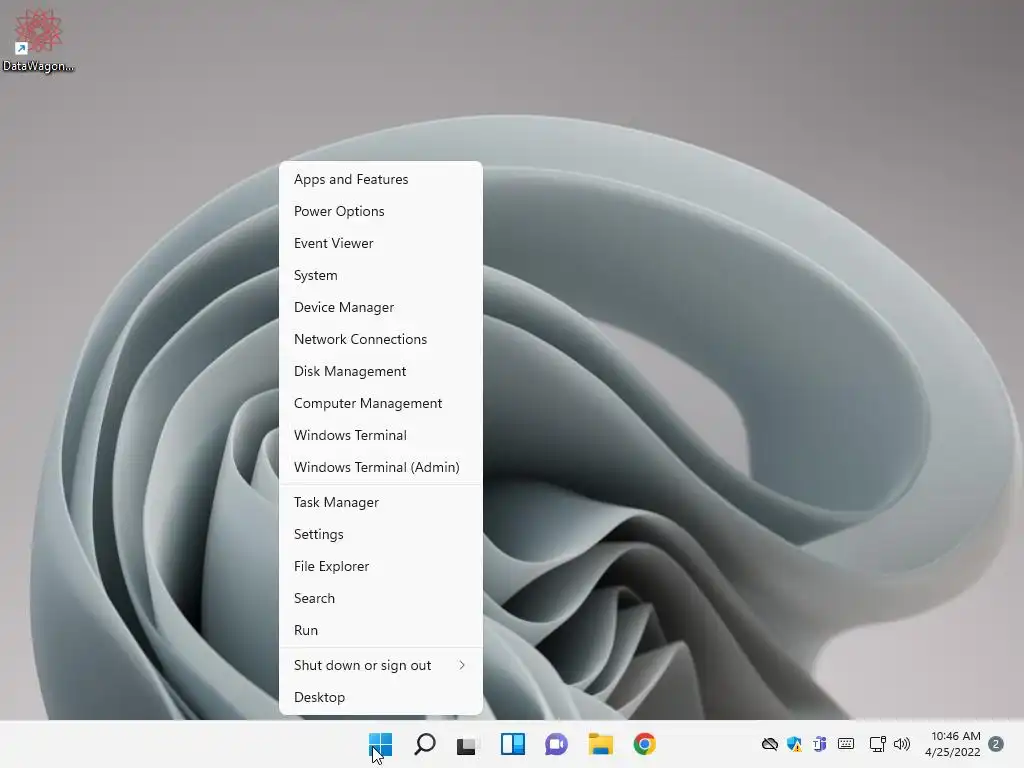The width and height of the screenshot is (1024, 768).
Task: Click the volume speaker tray icon
Action: coord(902,744)
